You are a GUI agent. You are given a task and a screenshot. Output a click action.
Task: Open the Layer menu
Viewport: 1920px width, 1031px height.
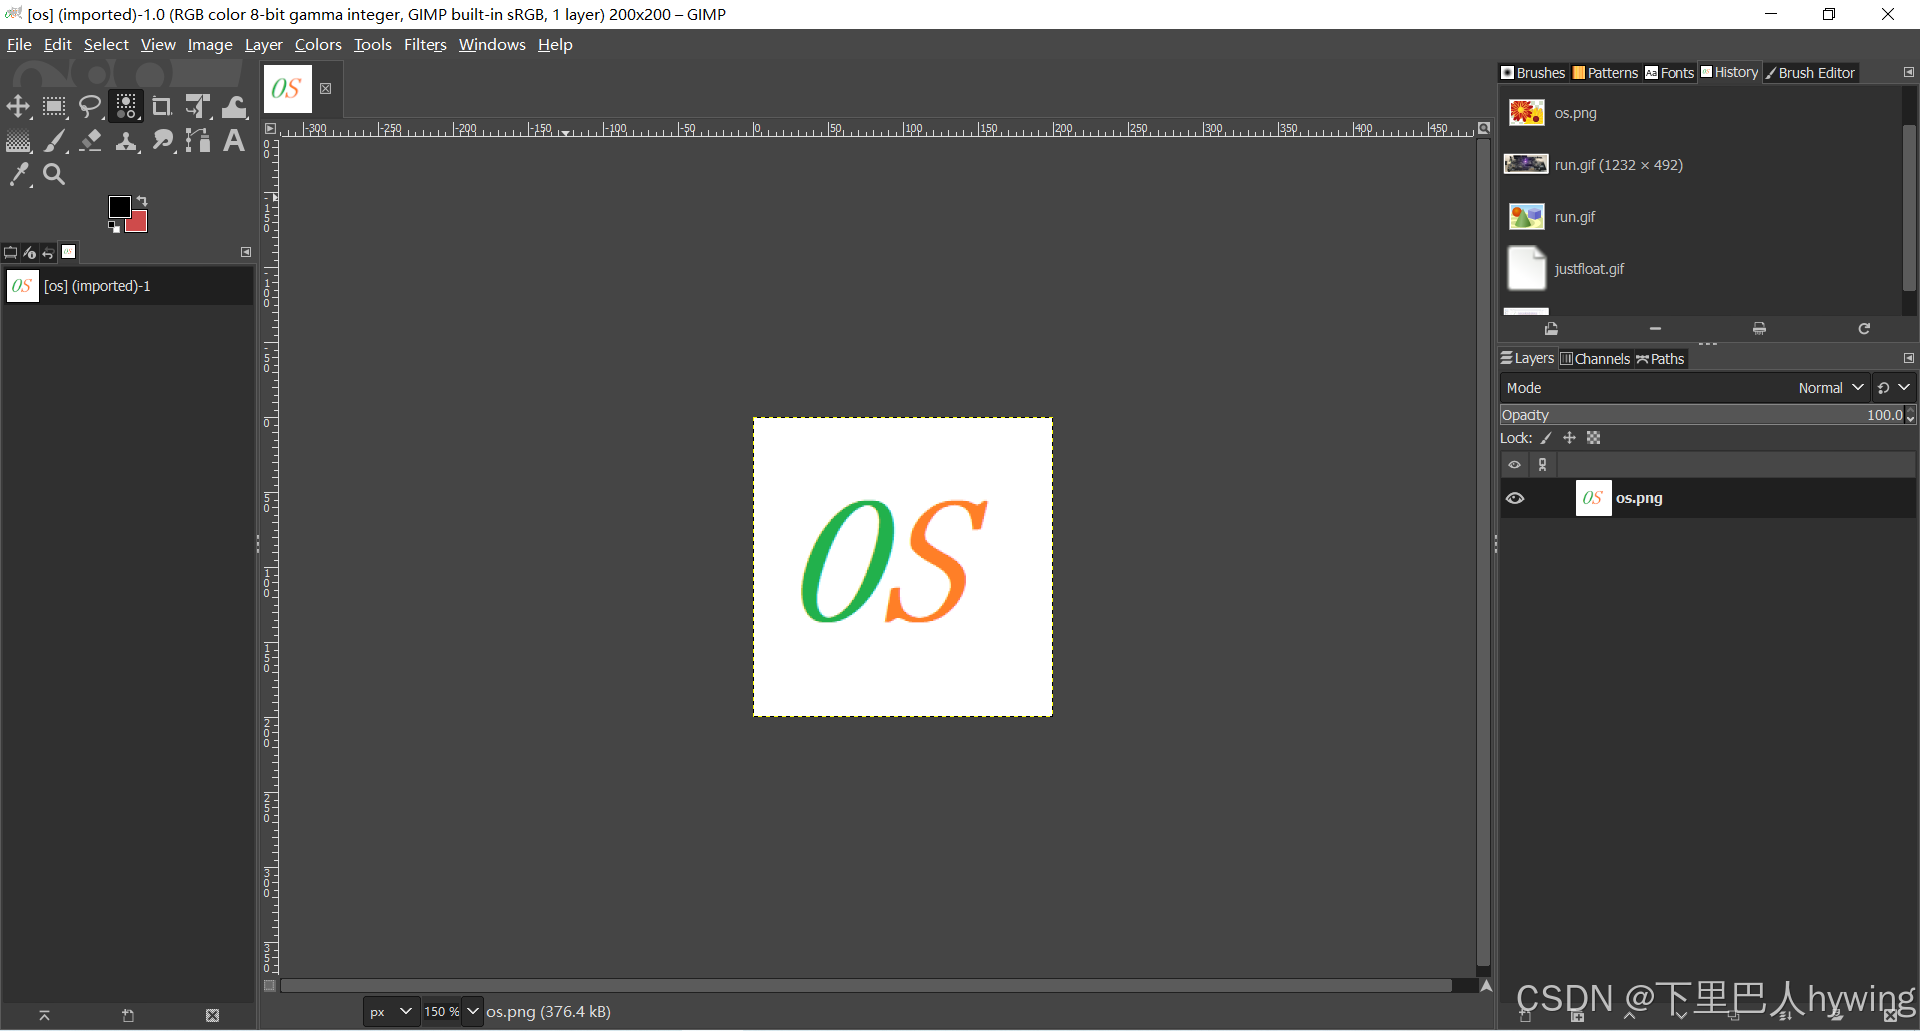tap(263, 45)
